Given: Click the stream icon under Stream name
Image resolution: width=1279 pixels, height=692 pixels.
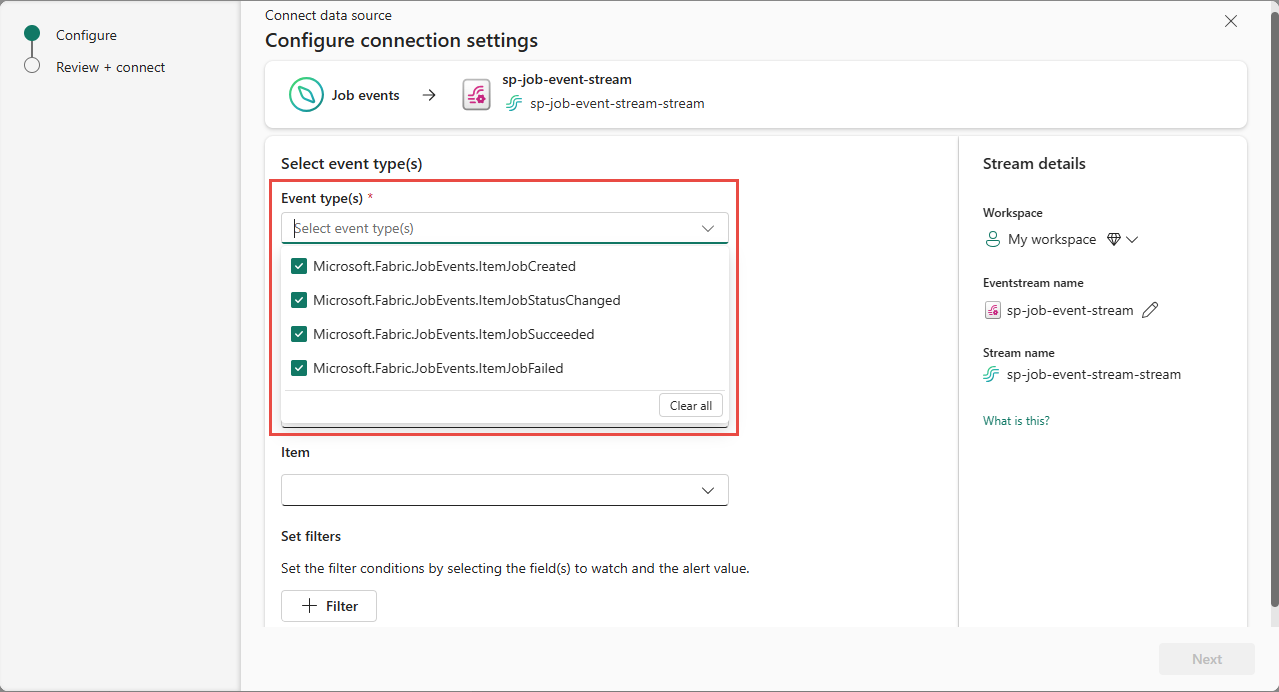Looking at the screenshot, I should [x=991, y=375].
